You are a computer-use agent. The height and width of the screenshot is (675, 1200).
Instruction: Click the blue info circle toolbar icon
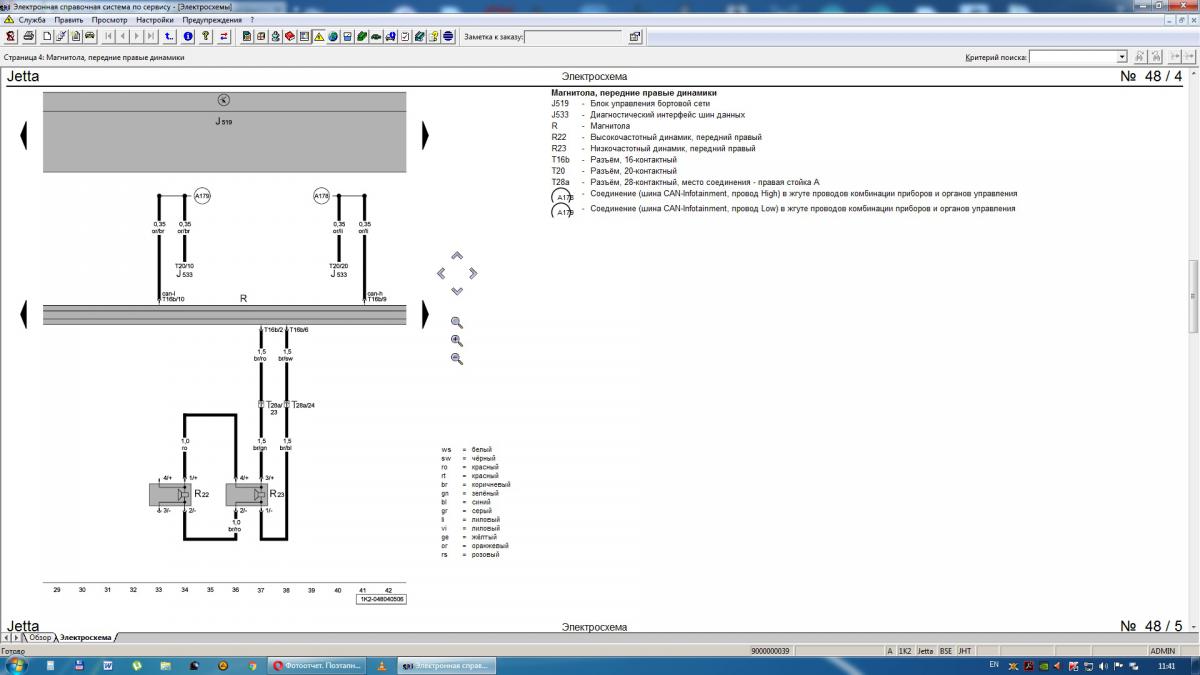(188, 37)
